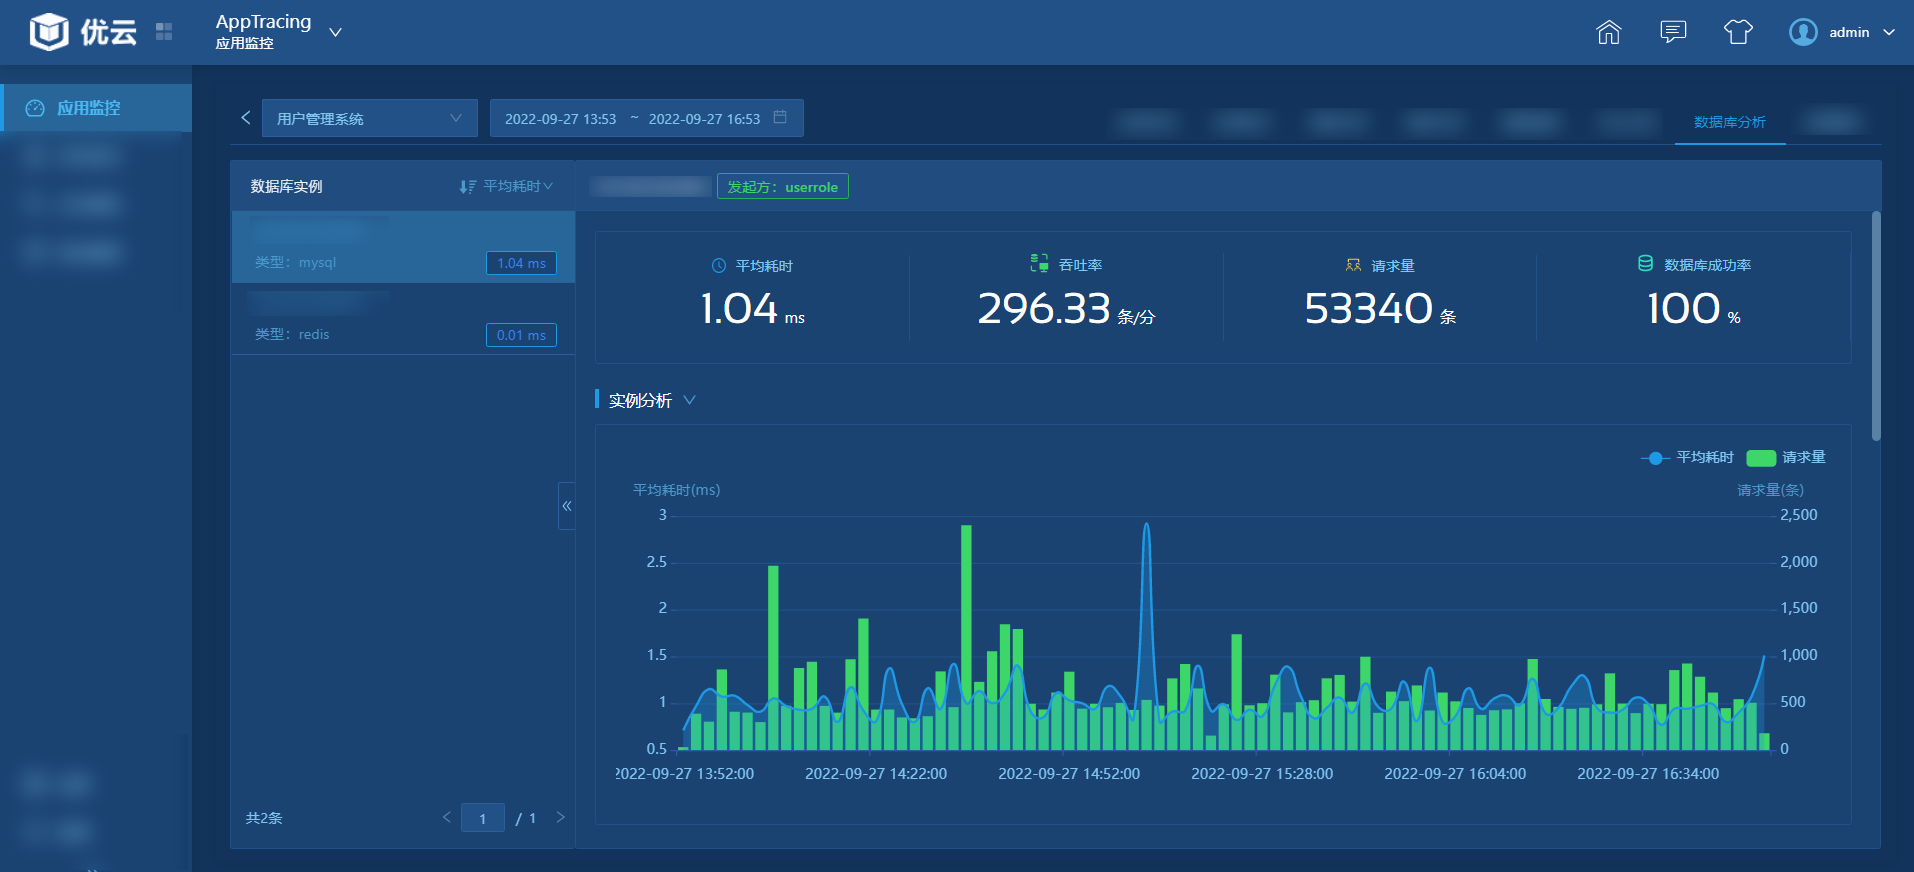Expand the AppTracing product switcher chevron
The height and width of the screenshot is (872, 1914).
pos(336,32)
